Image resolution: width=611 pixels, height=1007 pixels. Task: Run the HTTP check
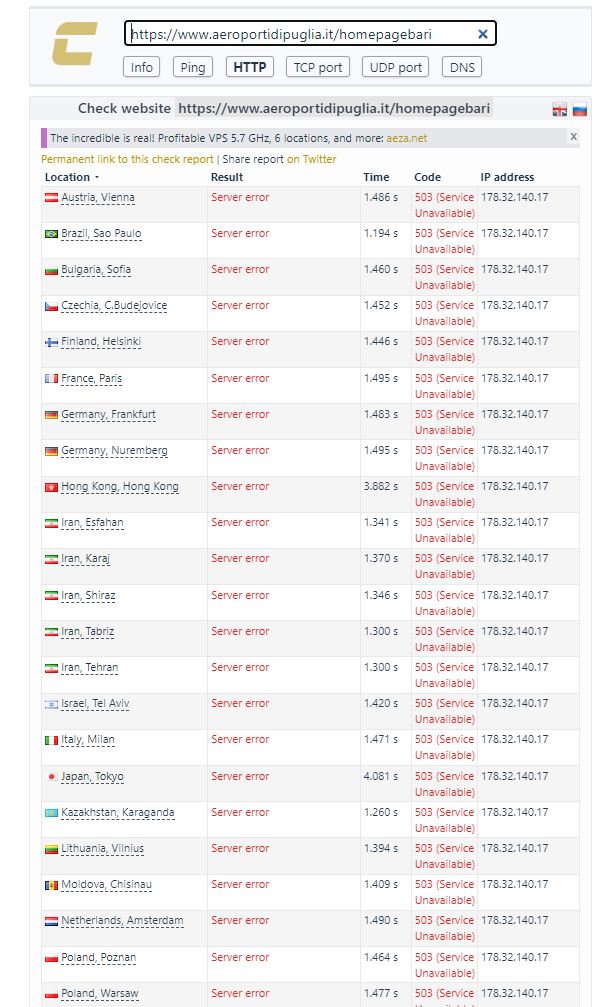(249, 67)
